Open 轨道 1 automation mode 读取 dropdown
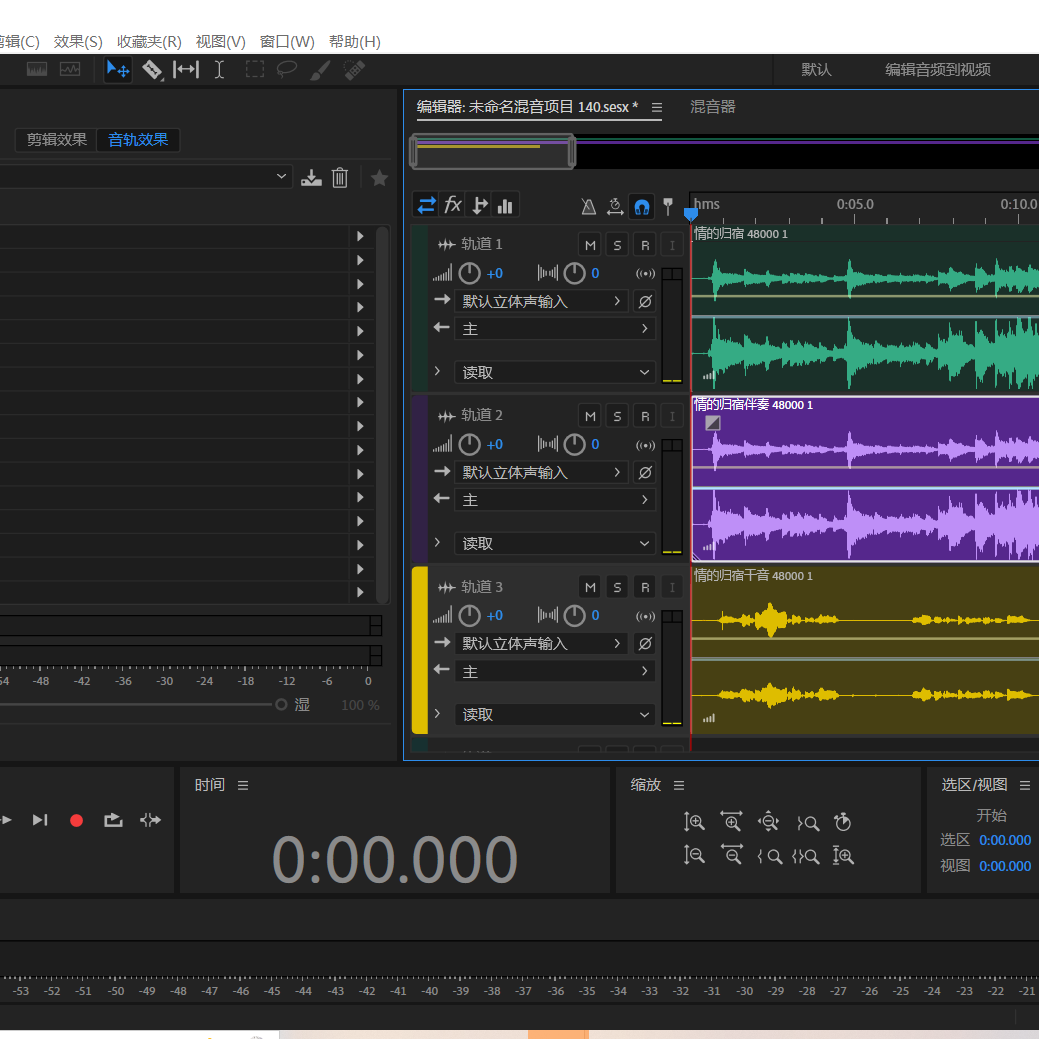 pyautogui.click(x=555, y=372)
